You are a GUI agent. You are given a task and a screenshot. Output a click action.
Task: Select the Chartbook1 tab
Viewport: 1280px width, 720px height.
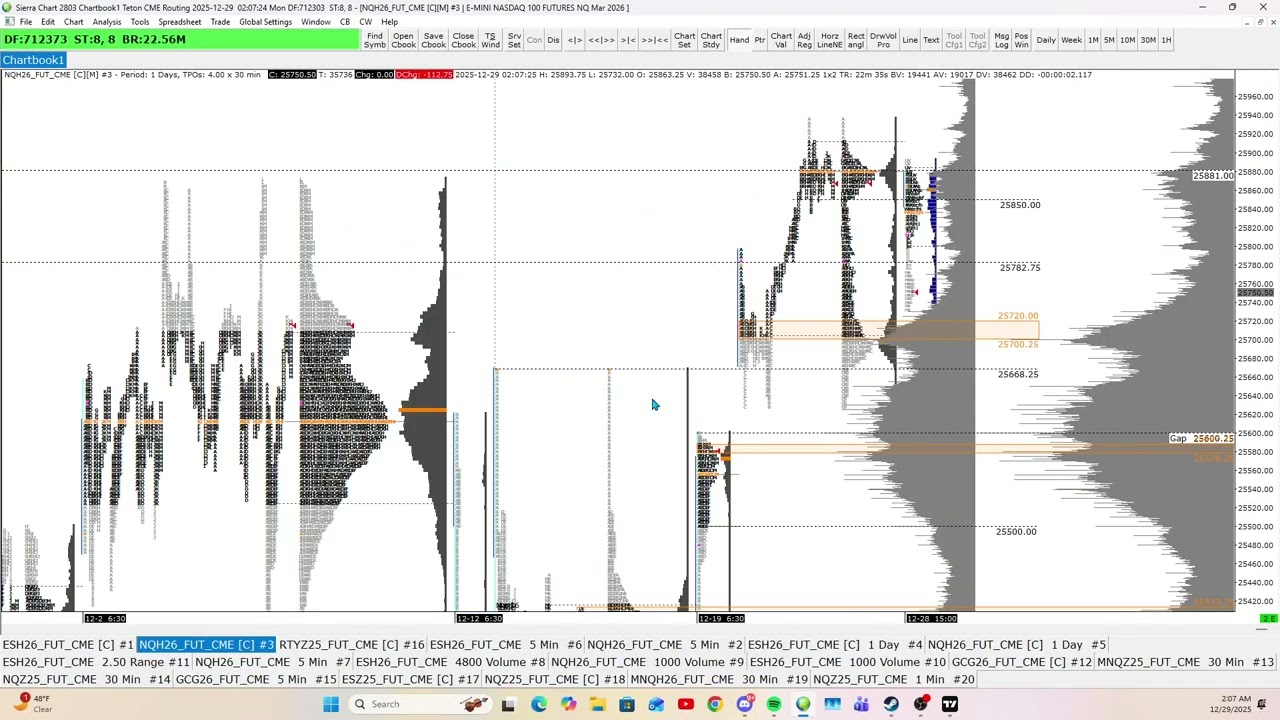pyautogui.click(x=33, y=60)
